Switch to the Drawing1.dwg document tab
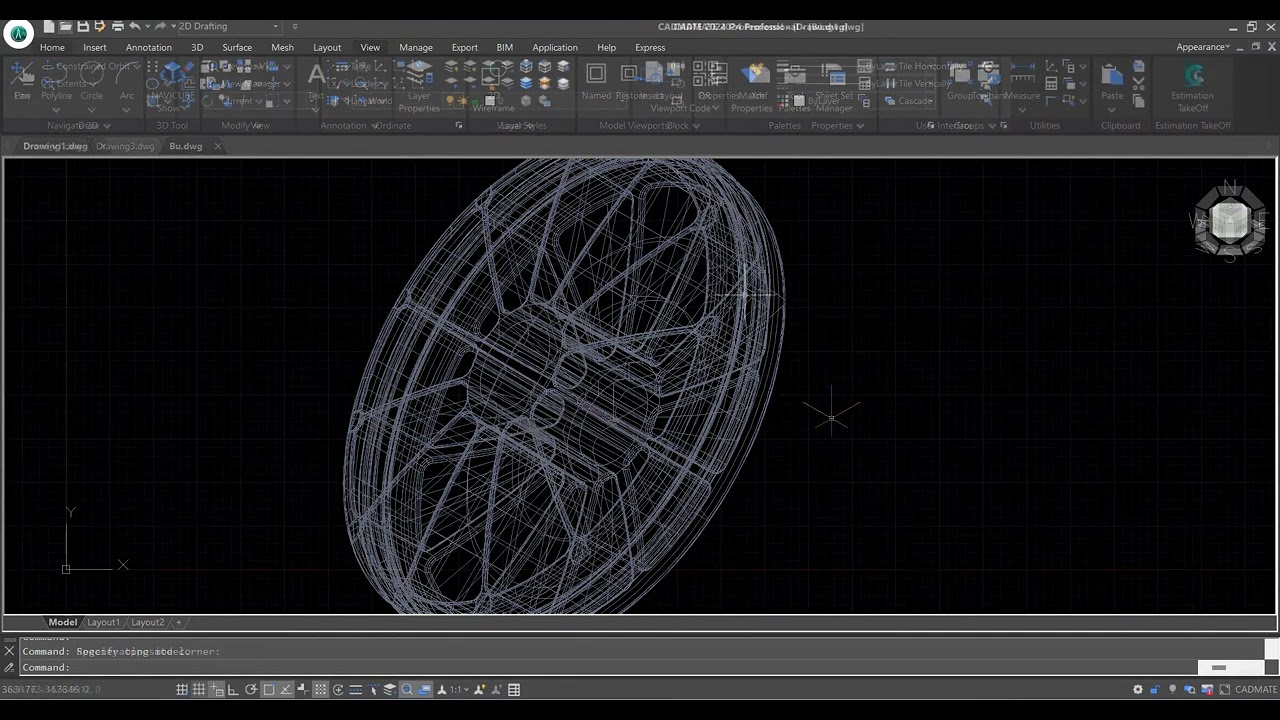Viewport: 1280px width, 720px height. [55, 146]
